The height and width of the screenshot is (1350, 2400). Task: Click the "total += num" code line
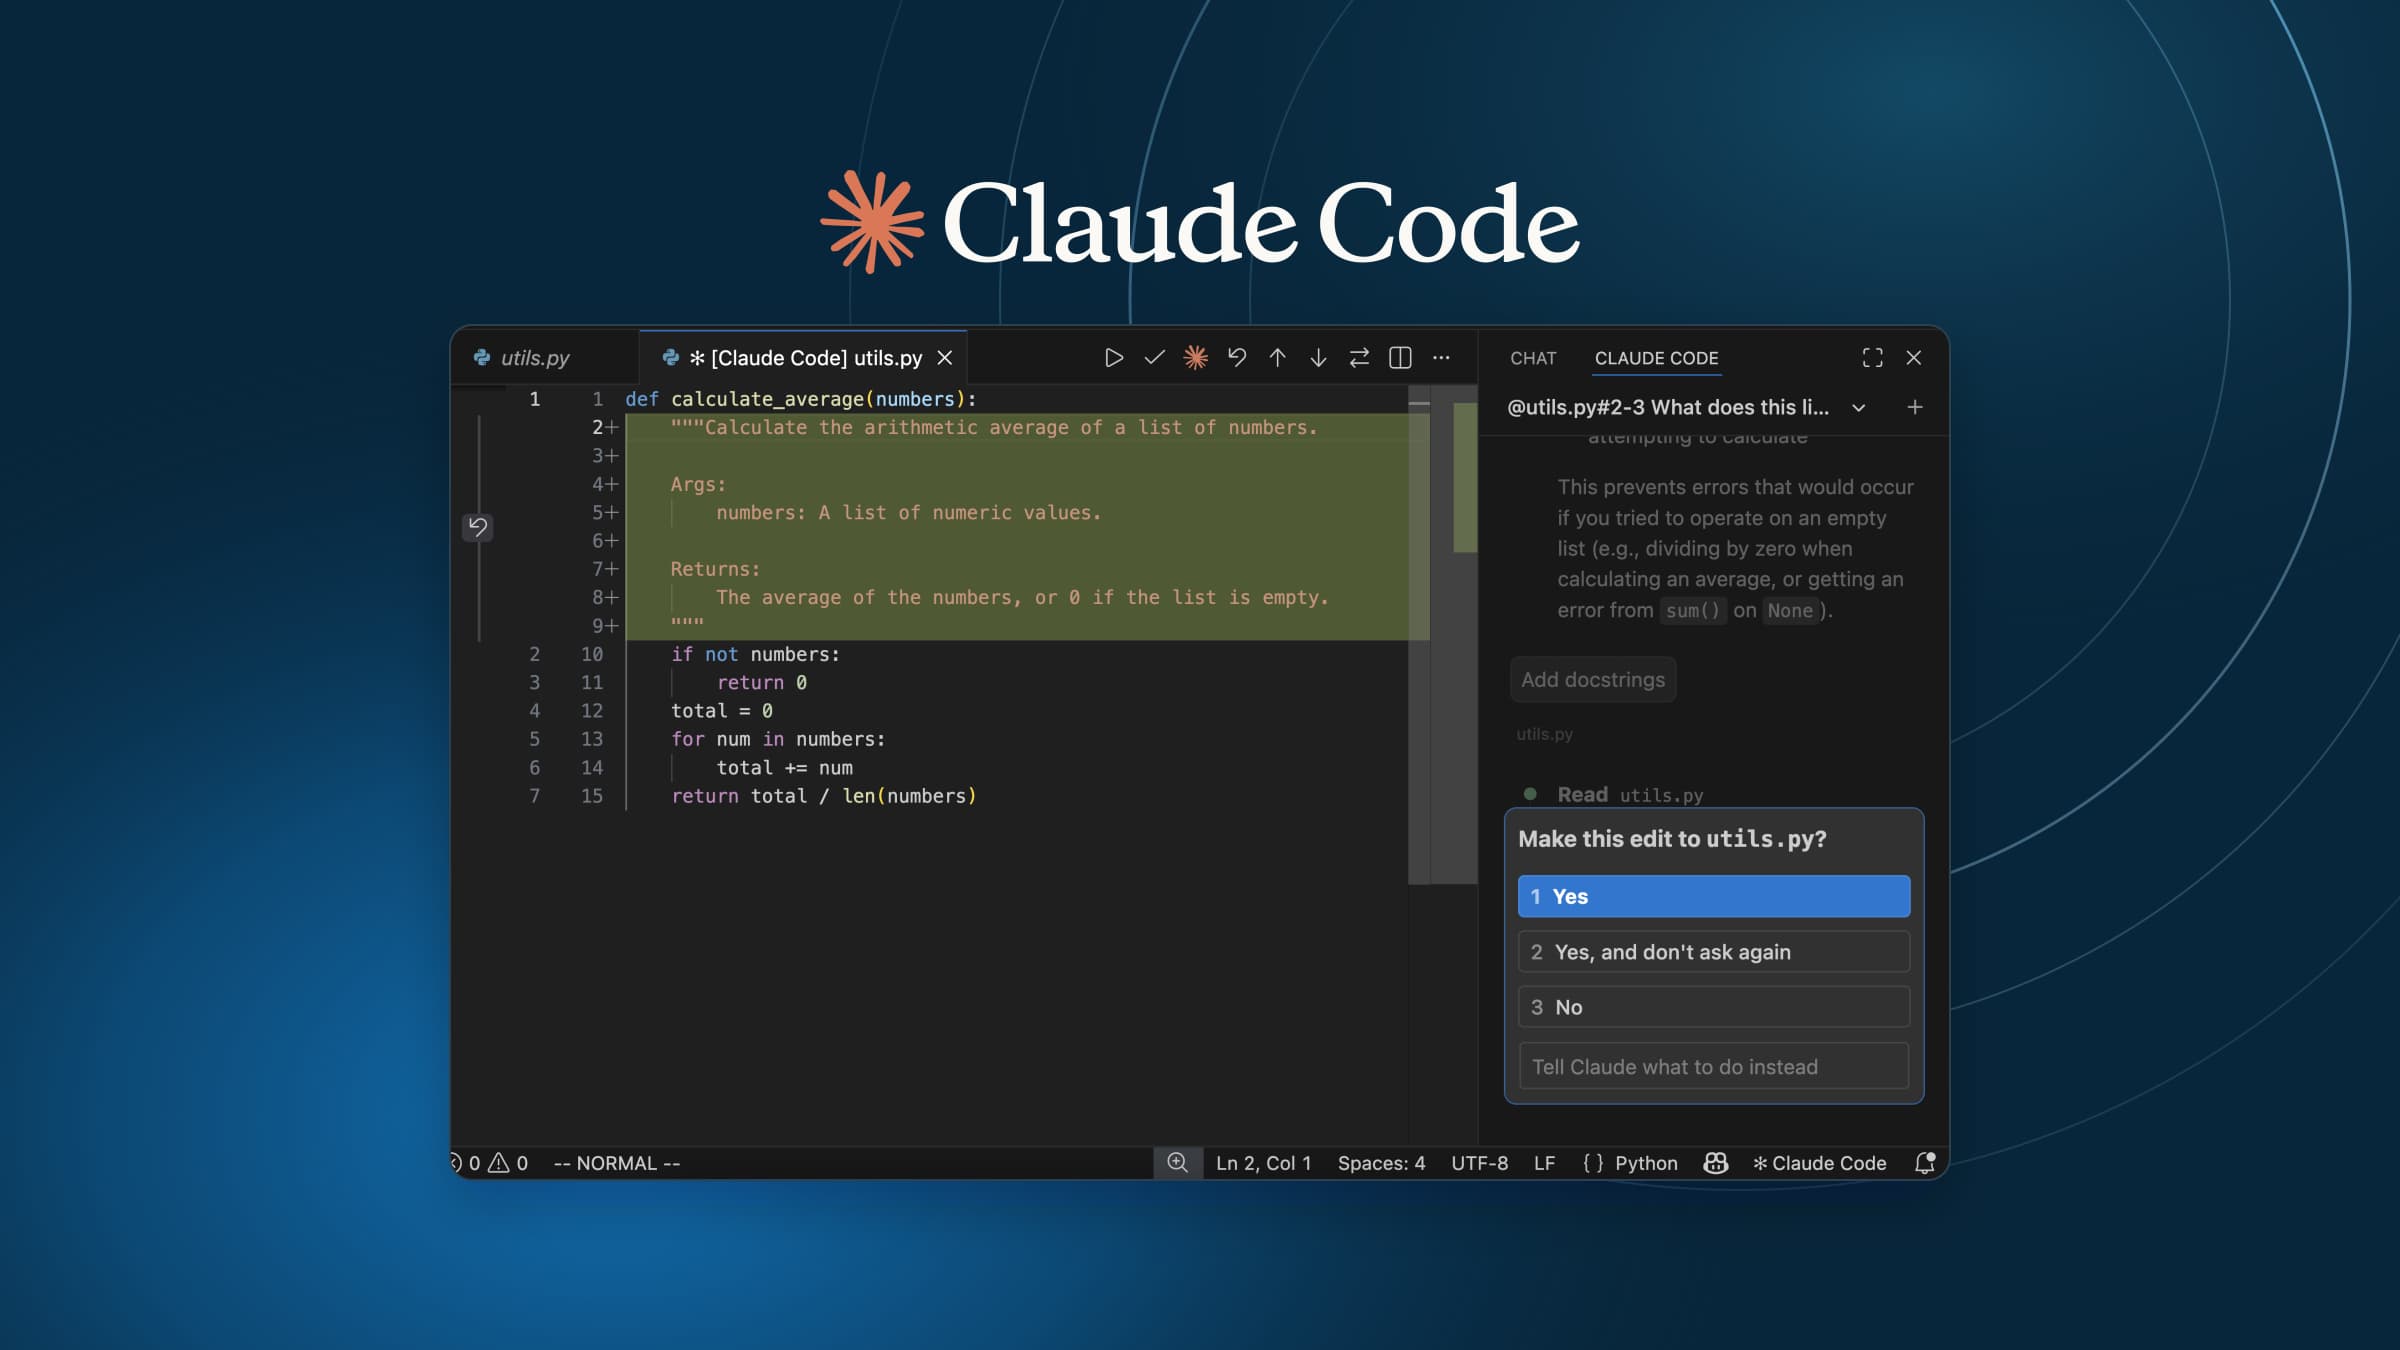point(784,767)
